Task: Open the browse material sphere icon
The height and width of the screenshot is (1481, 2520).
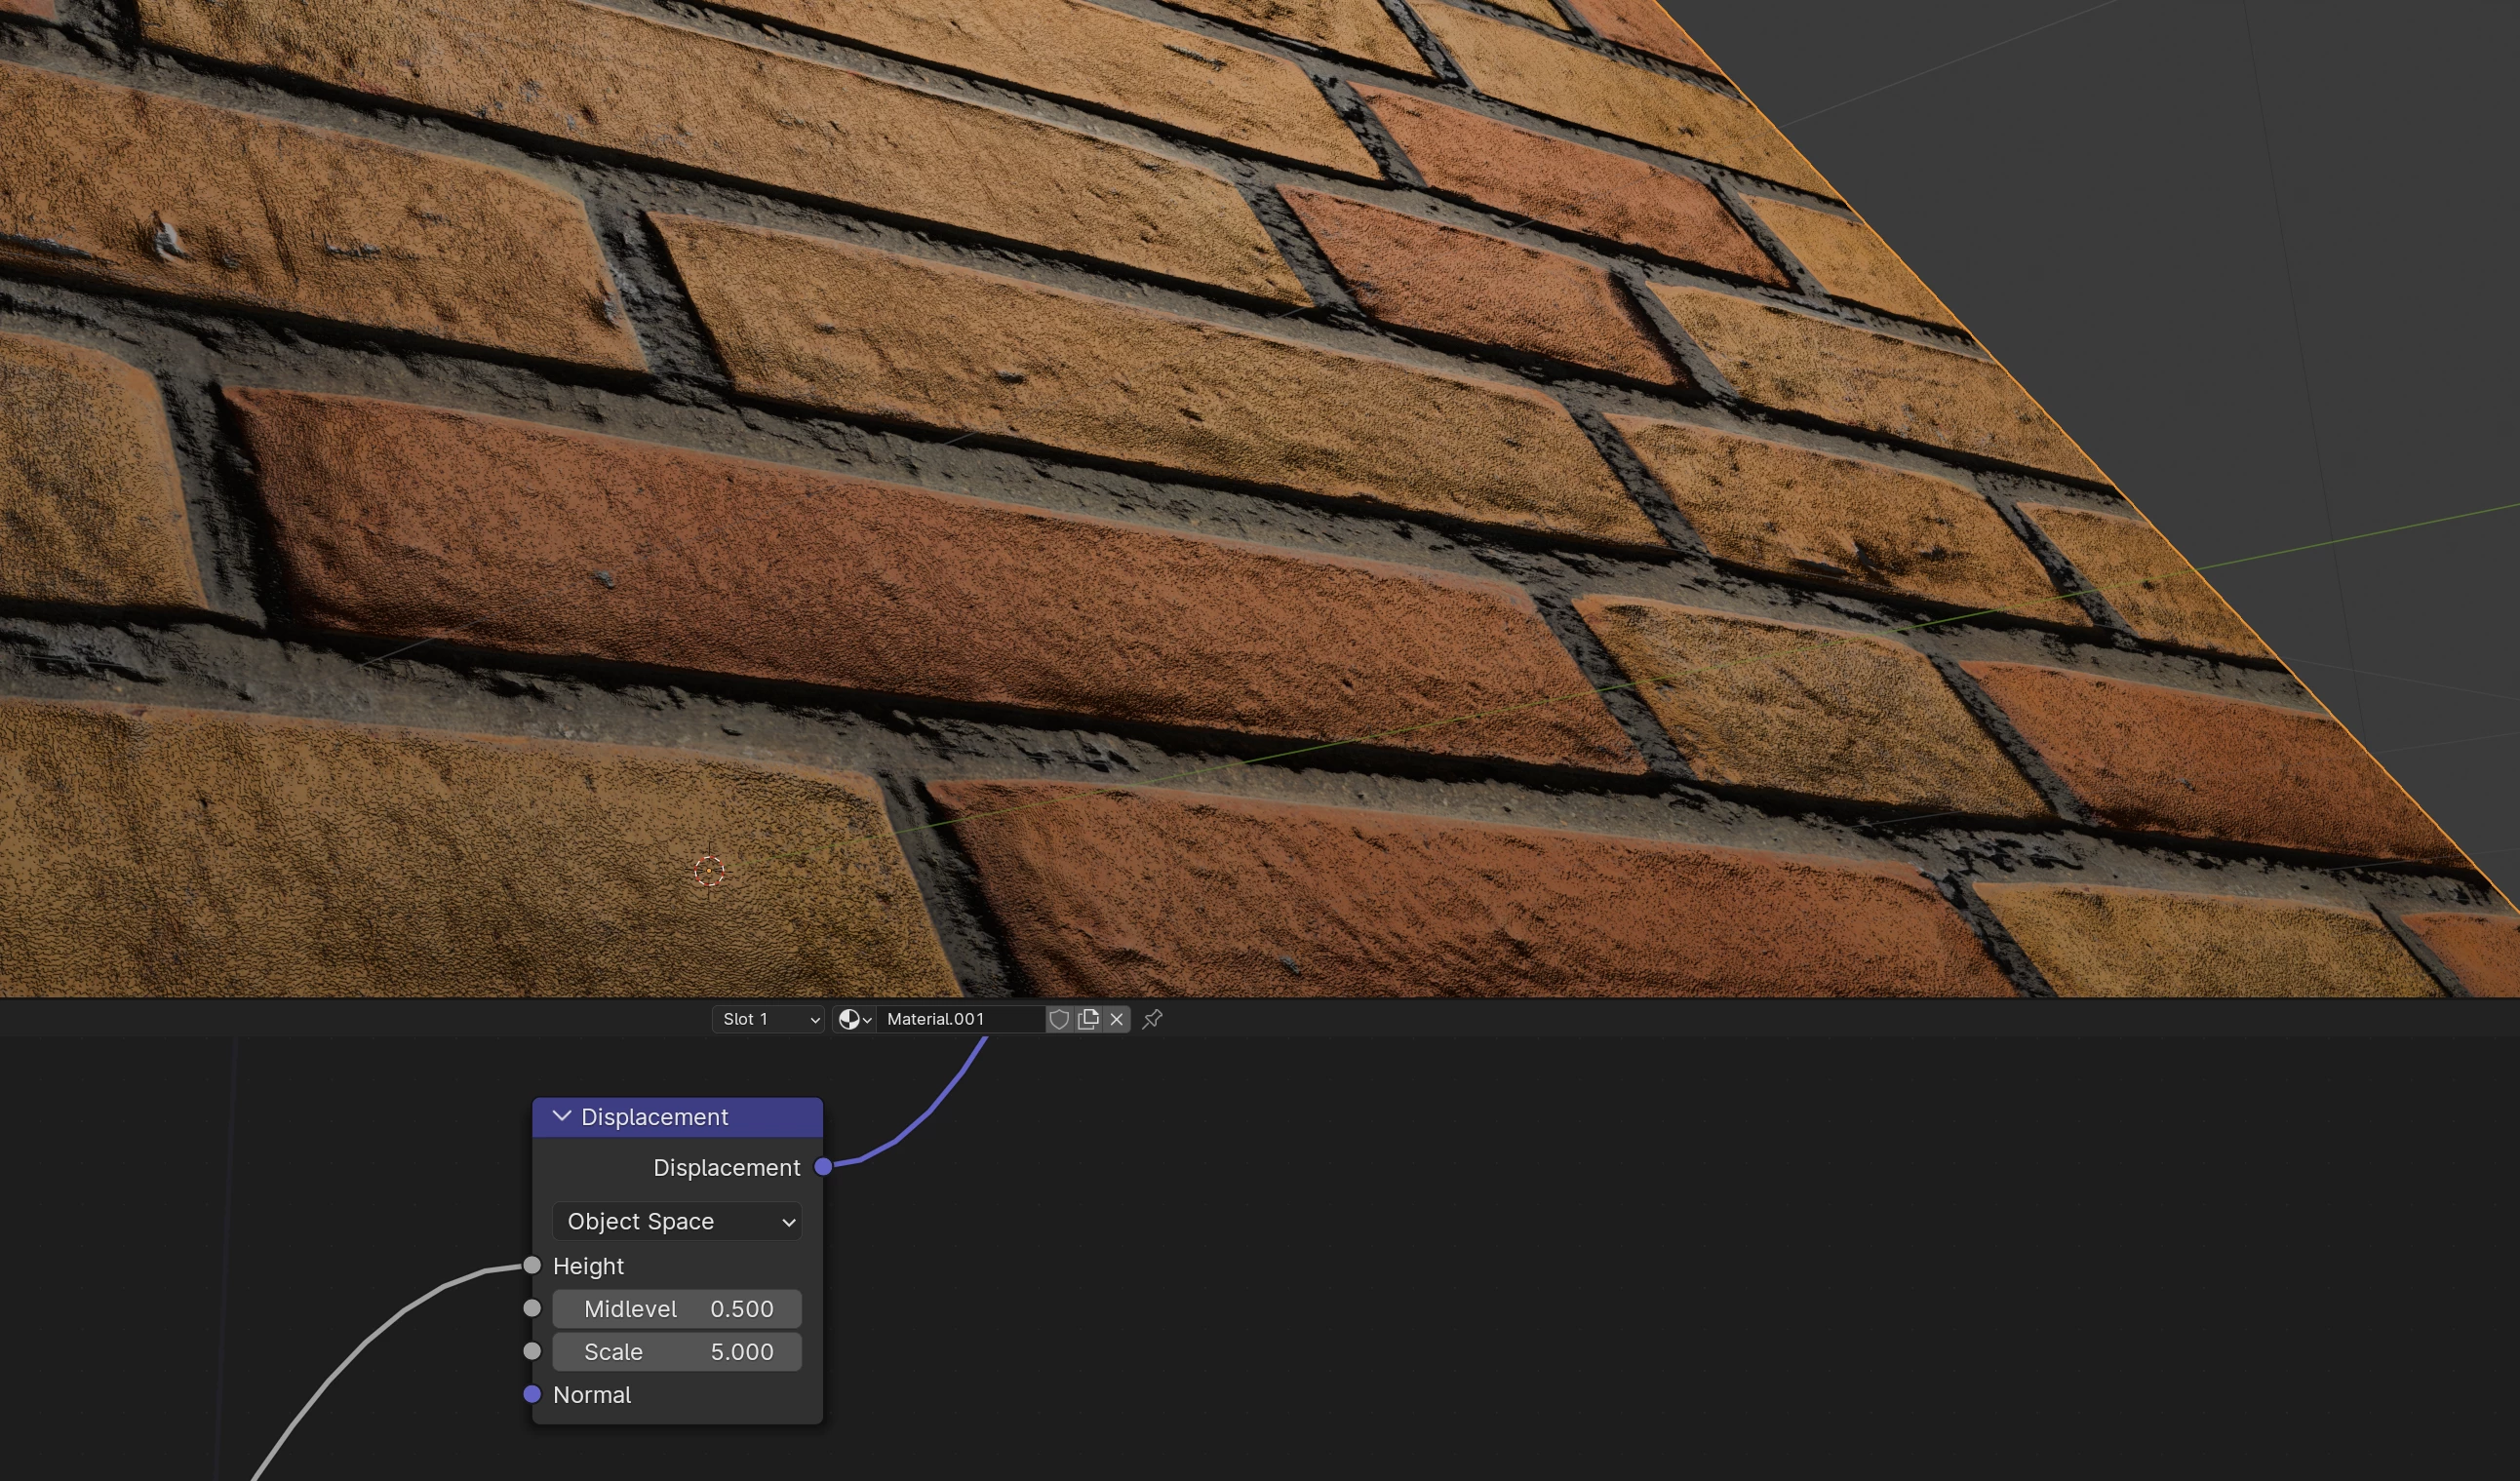Action: (853, 1019)
